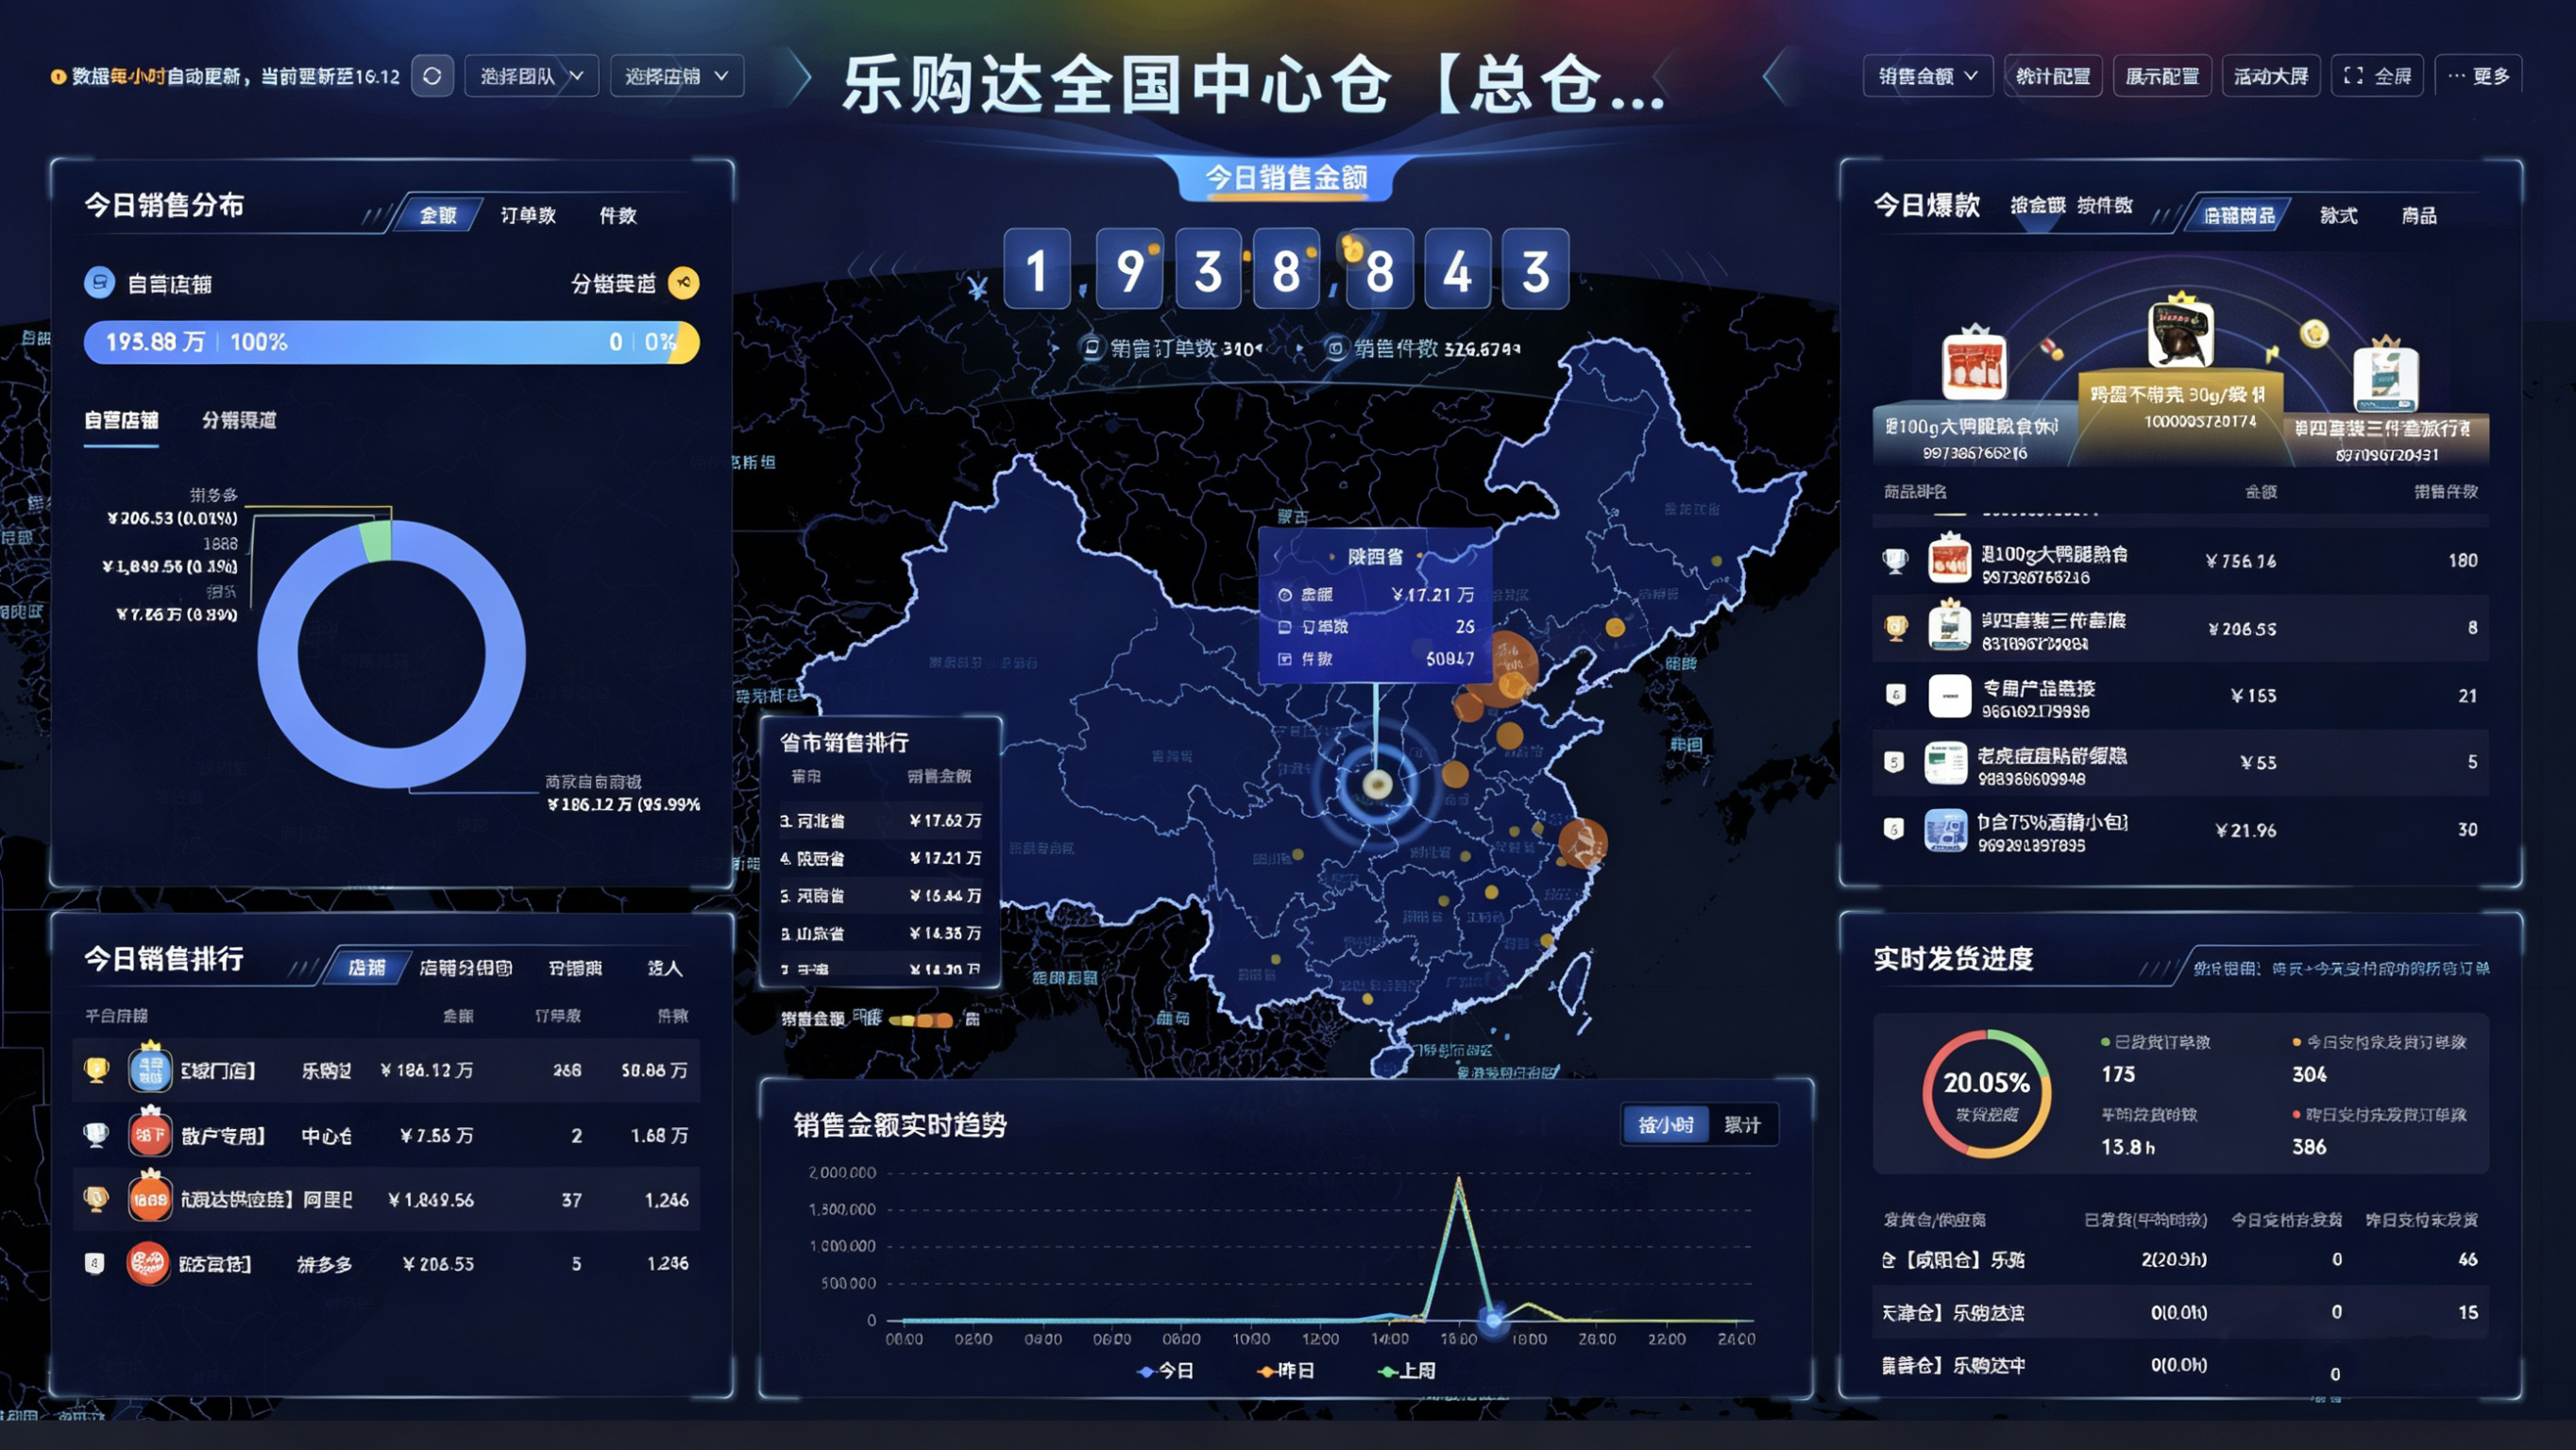Open the 统计配置 settings
Viewport: 2576px width, 1450px height.
click(x=2052, y=75)
